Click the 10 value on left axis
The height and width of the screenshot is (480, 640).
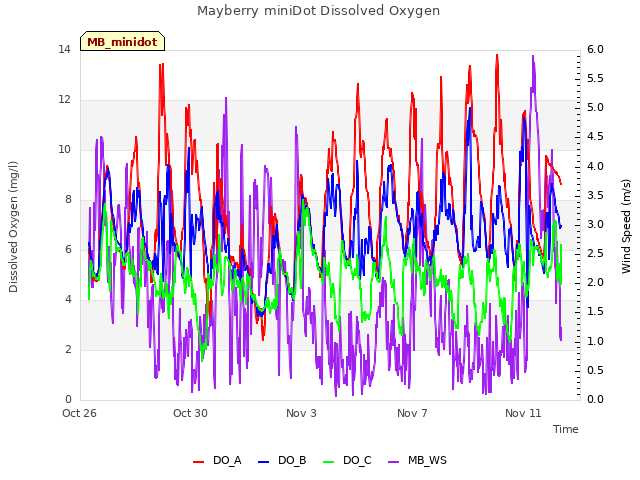tap(64, 149)
